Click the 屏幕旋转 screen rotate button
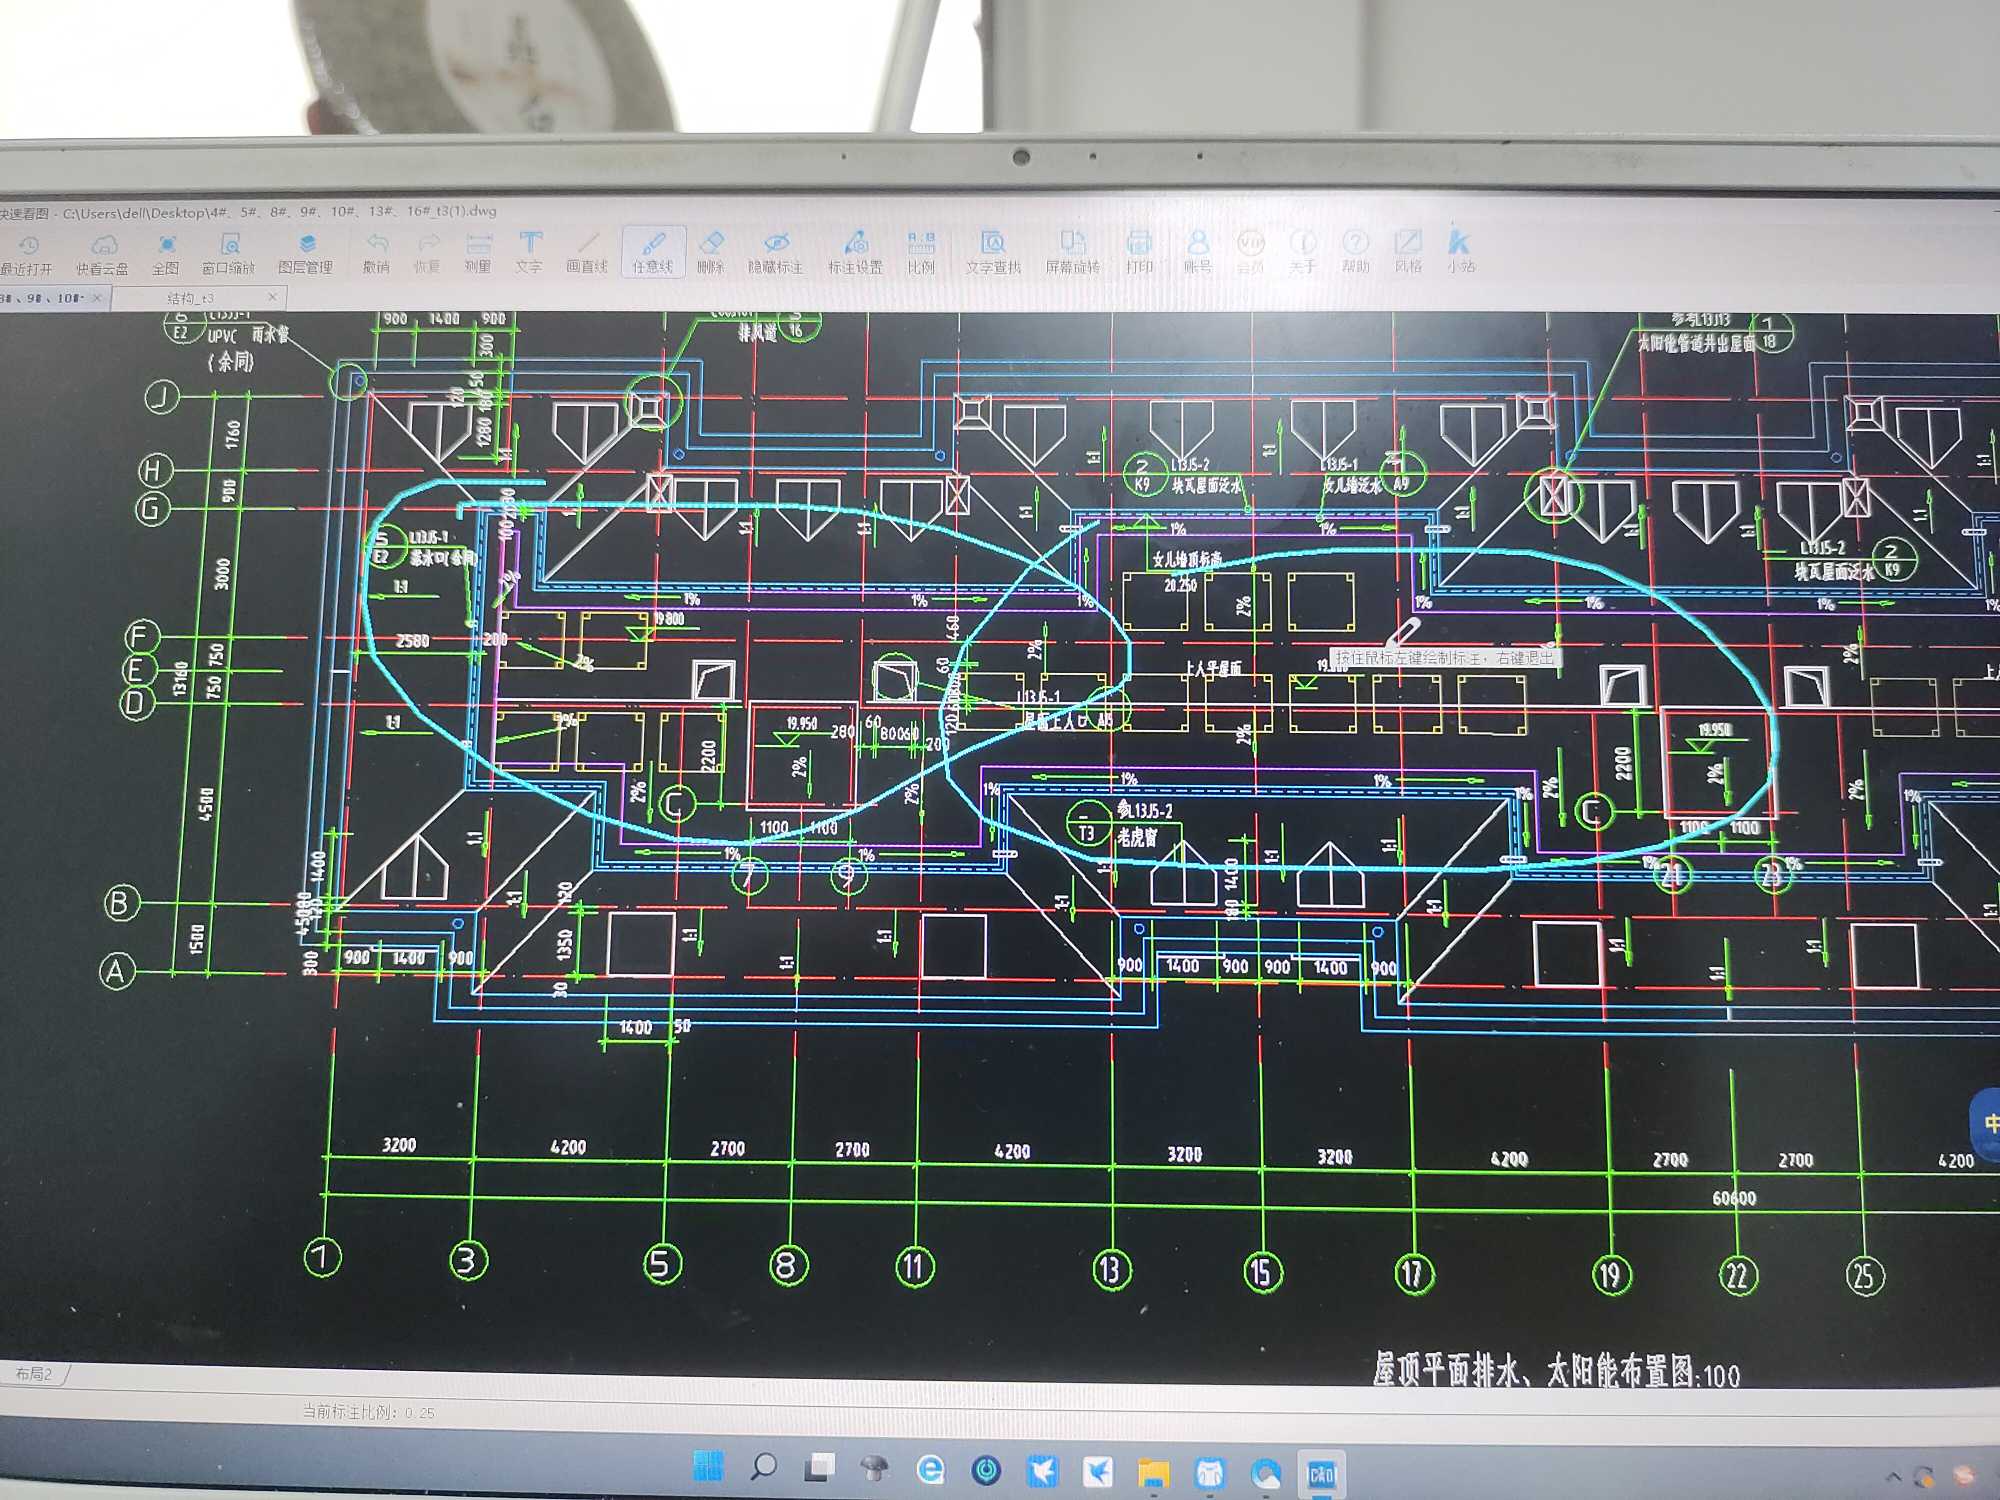 click(1073, 252)
